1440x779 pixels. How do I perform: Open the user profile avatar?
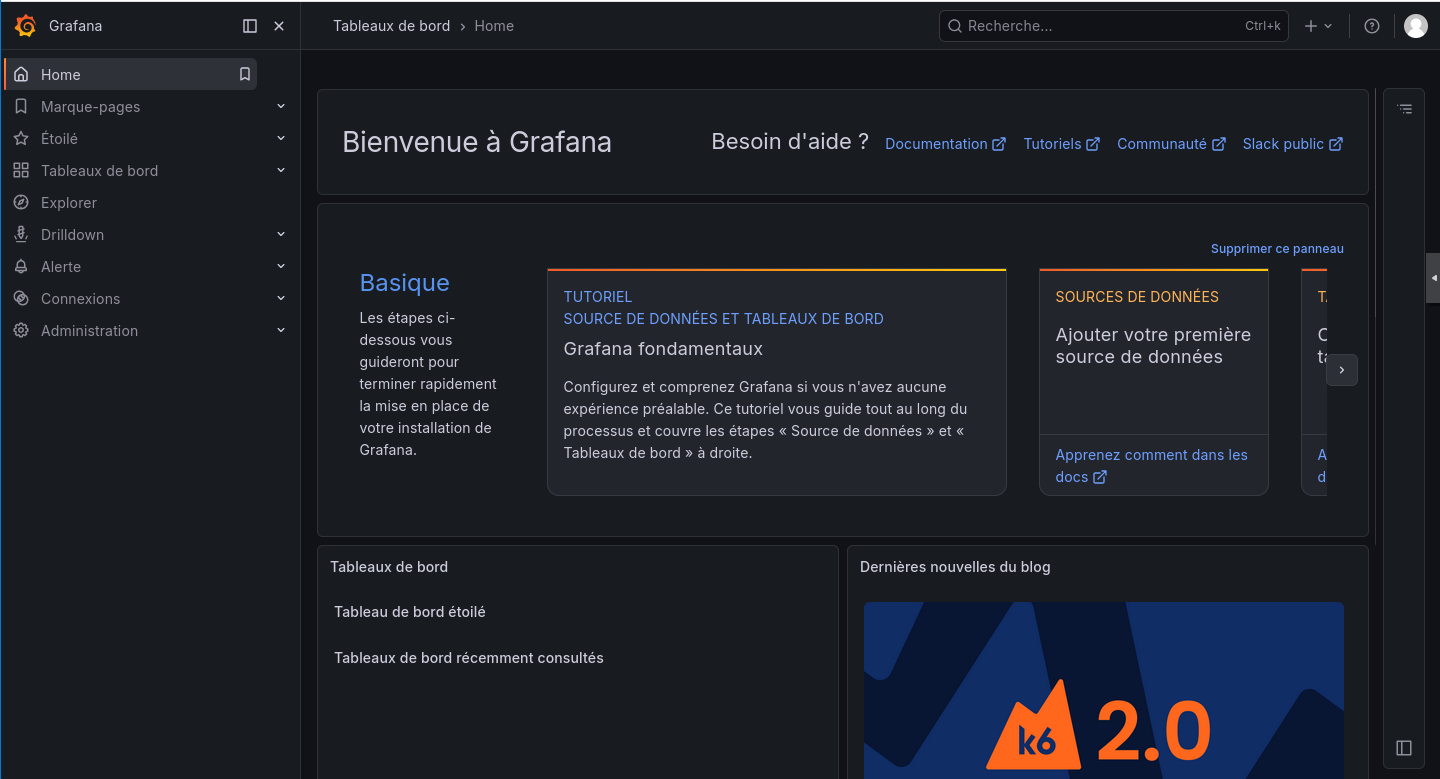click(1415, 26)
